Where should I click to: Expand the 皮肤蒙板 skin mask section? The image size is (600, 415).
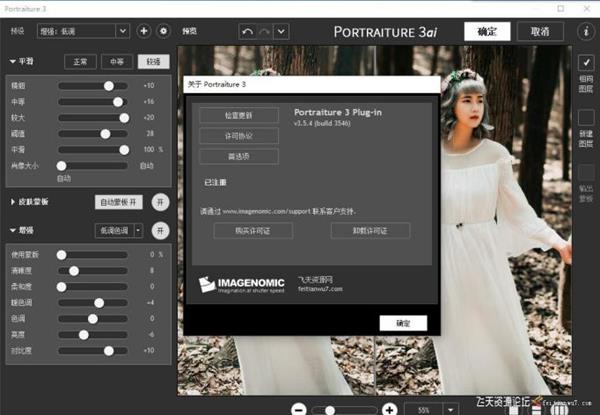(x=13, y=202)
